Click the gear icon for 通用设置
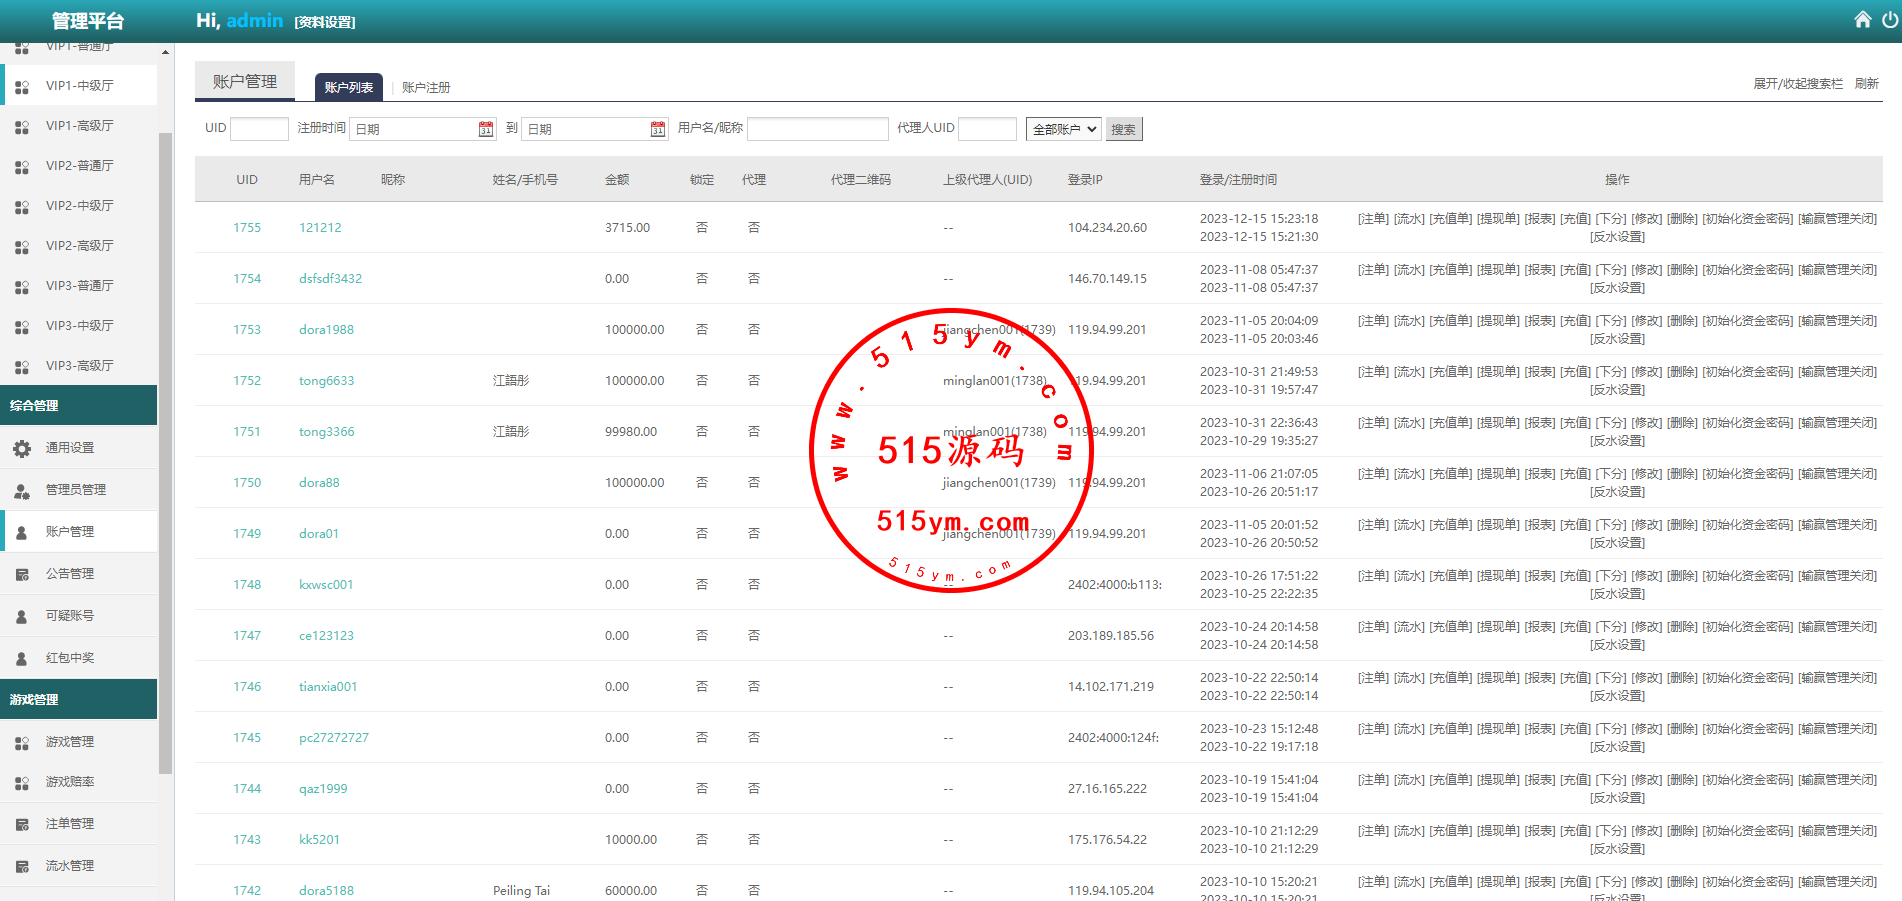Screen dimensions: 1902x901 click(22, 449)
